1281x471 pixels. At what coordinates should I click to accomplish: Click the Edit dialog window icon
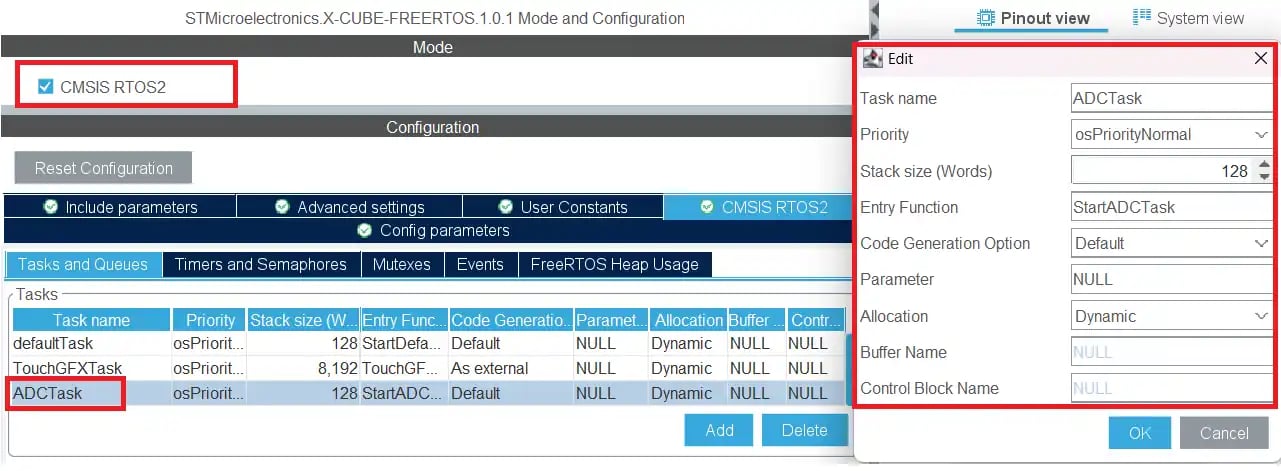pos(872,59)
